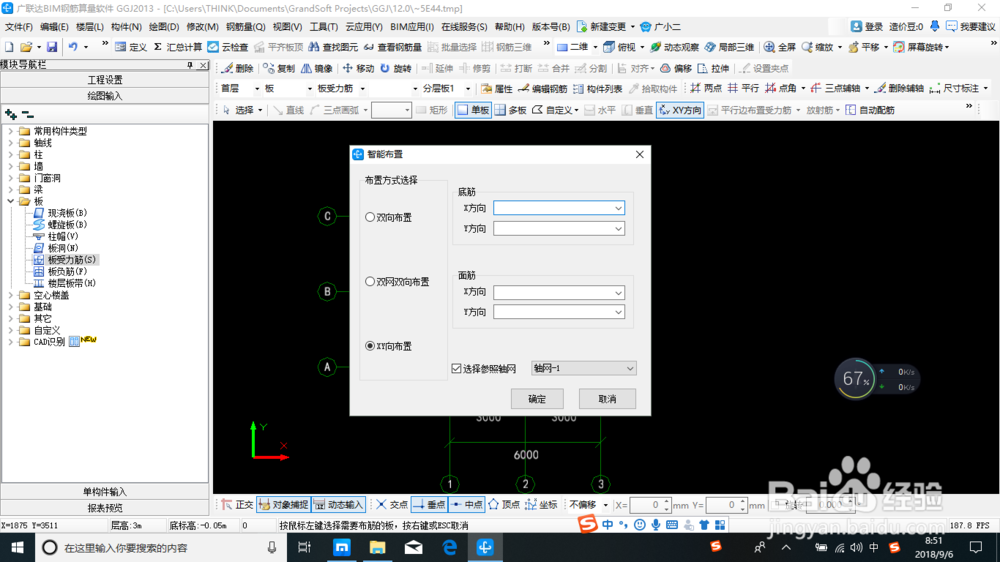
Task: Activate 动态观察 dynamic orbit view
Action: [x=674, y=47]
